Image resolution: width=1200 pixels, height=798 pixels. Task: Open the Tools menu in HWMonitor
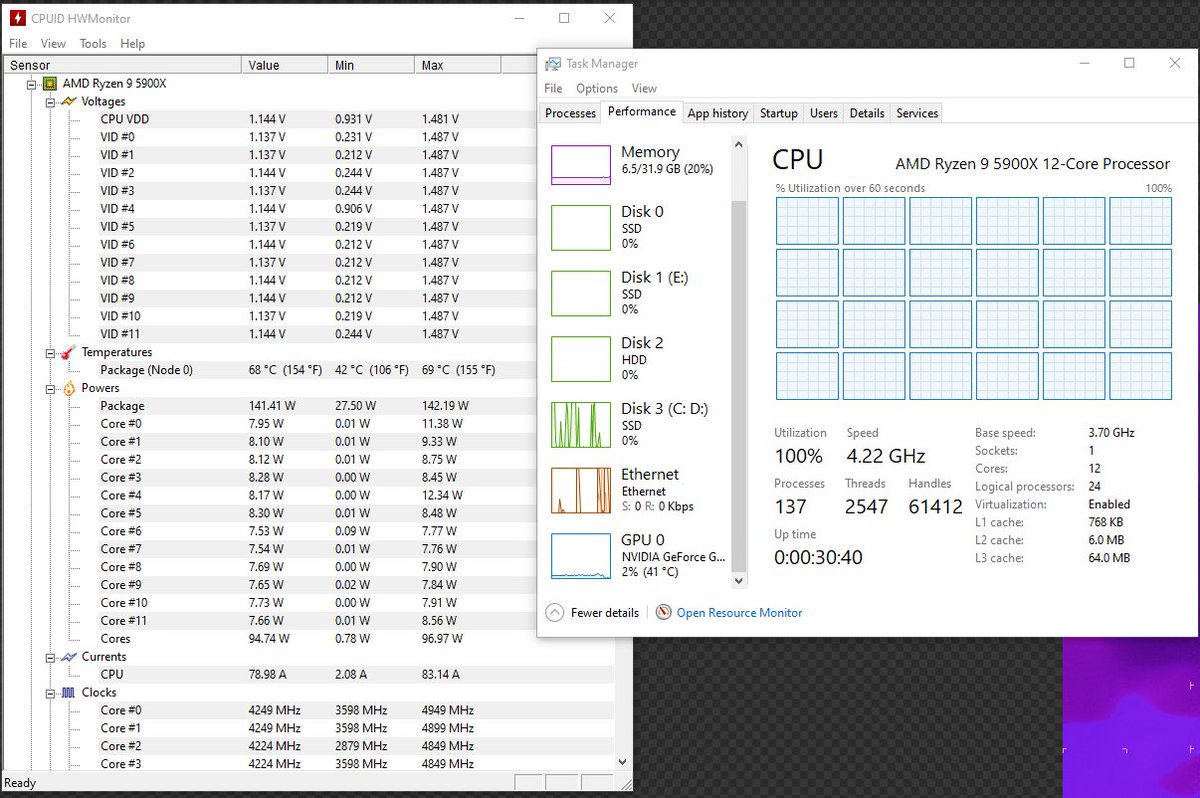click(93, 44)
